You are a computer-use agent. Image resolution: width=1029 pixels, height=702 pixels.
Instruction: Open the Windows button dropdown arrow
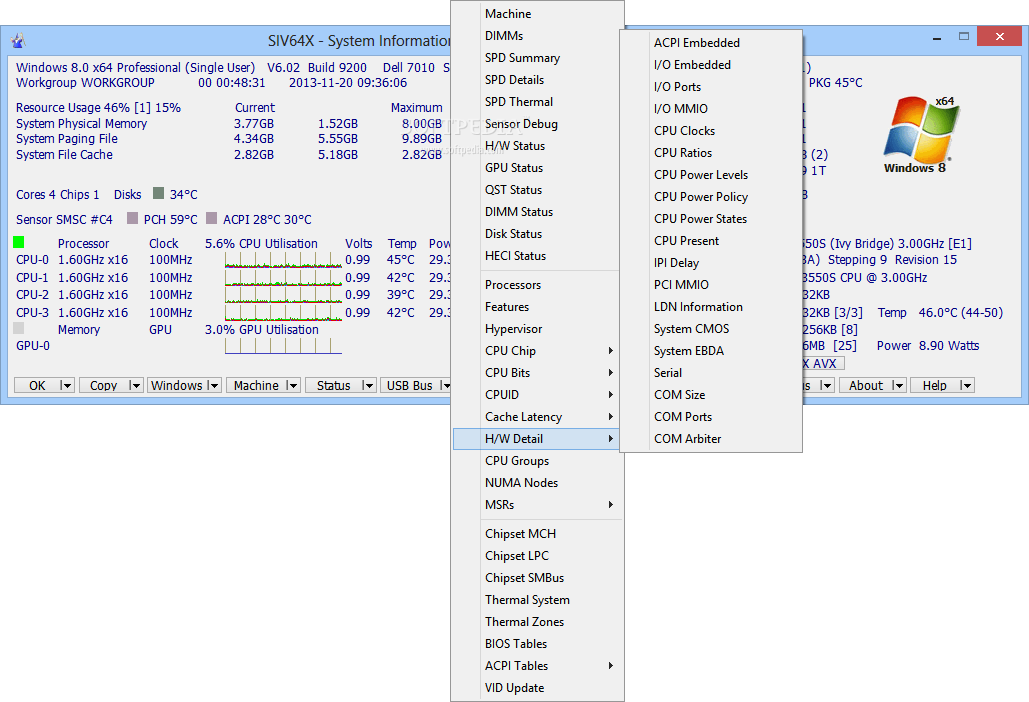click(214, 385)
